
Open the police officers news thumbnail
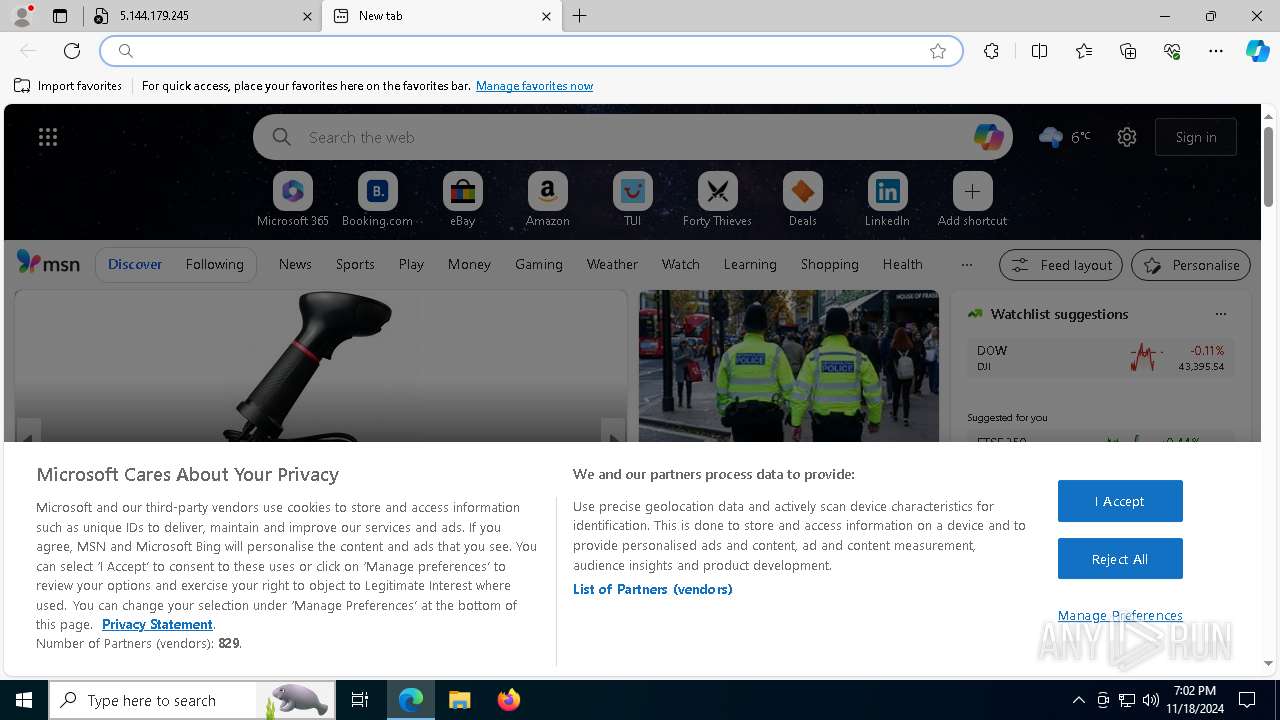click(x=789, y=366)
